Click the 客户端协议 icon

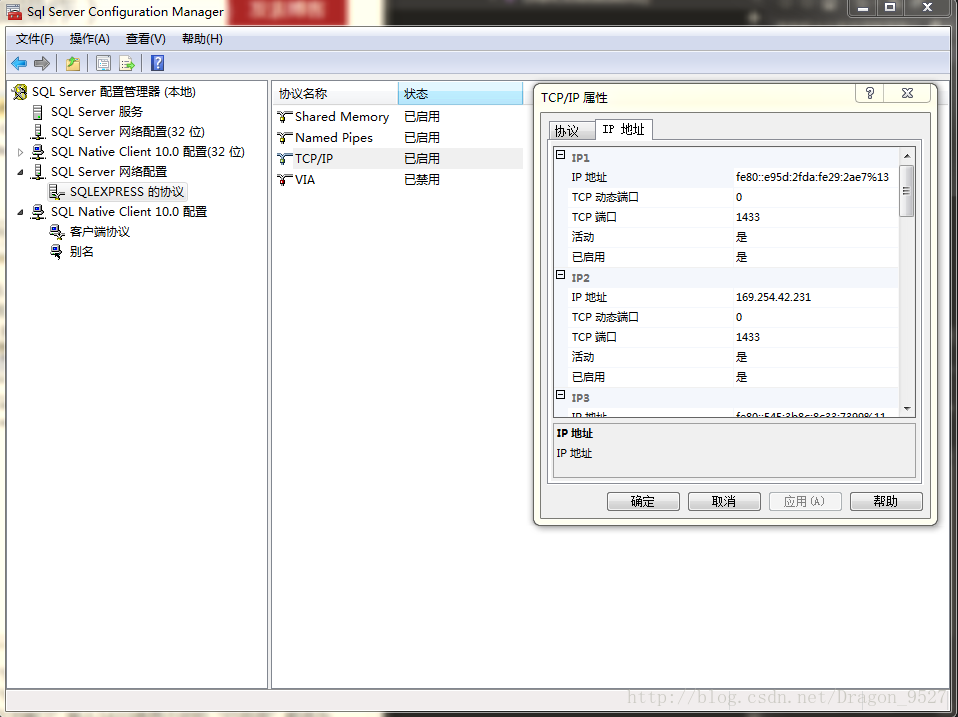tap(57, 231)
